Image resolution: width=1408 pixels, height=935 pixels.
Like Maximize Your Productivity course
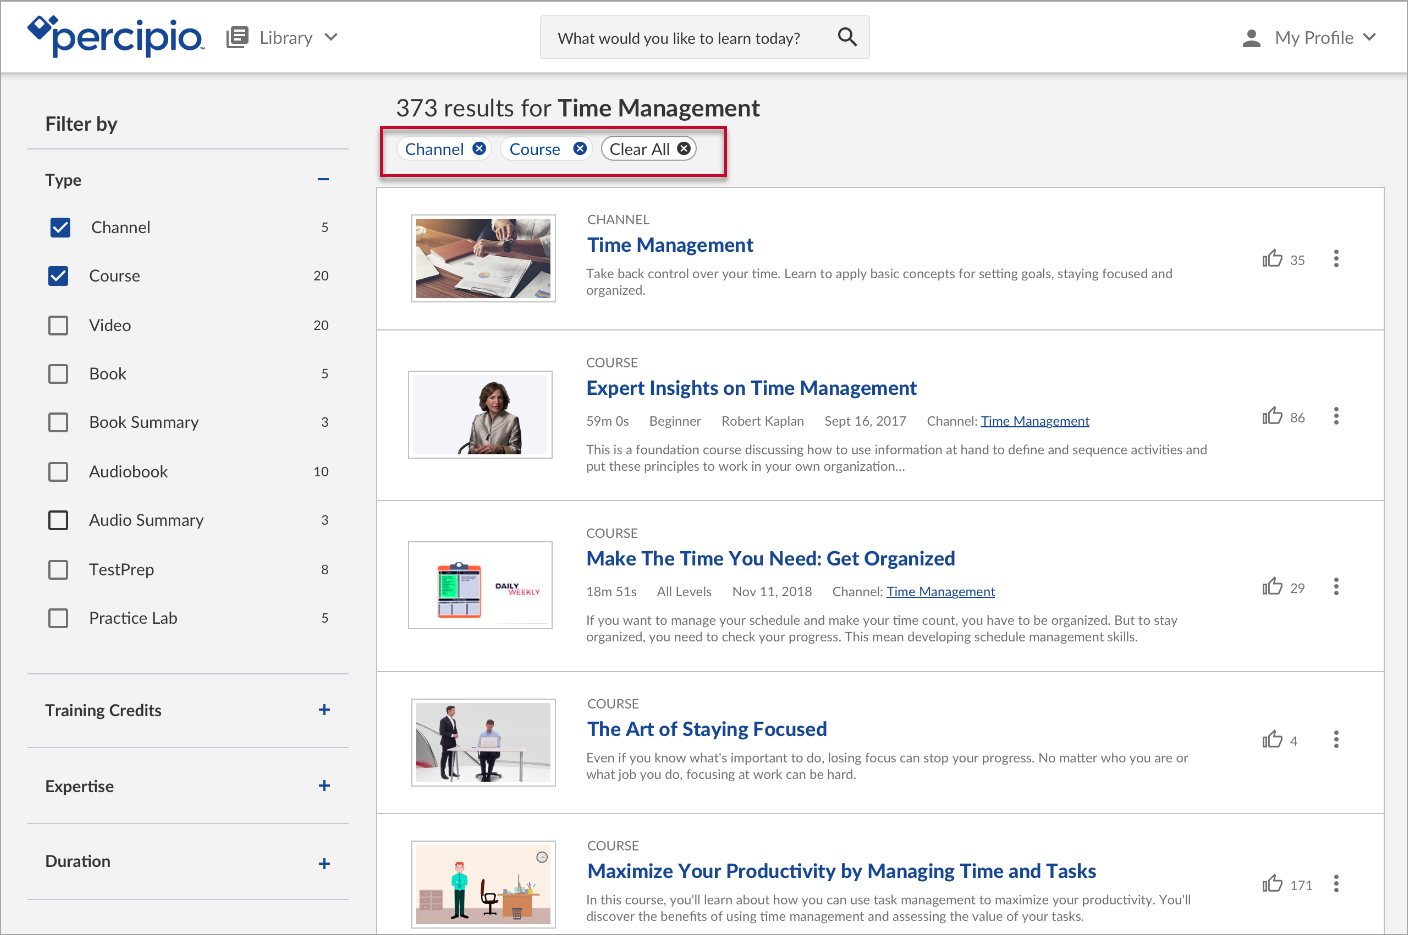(x=1272, y=884)
